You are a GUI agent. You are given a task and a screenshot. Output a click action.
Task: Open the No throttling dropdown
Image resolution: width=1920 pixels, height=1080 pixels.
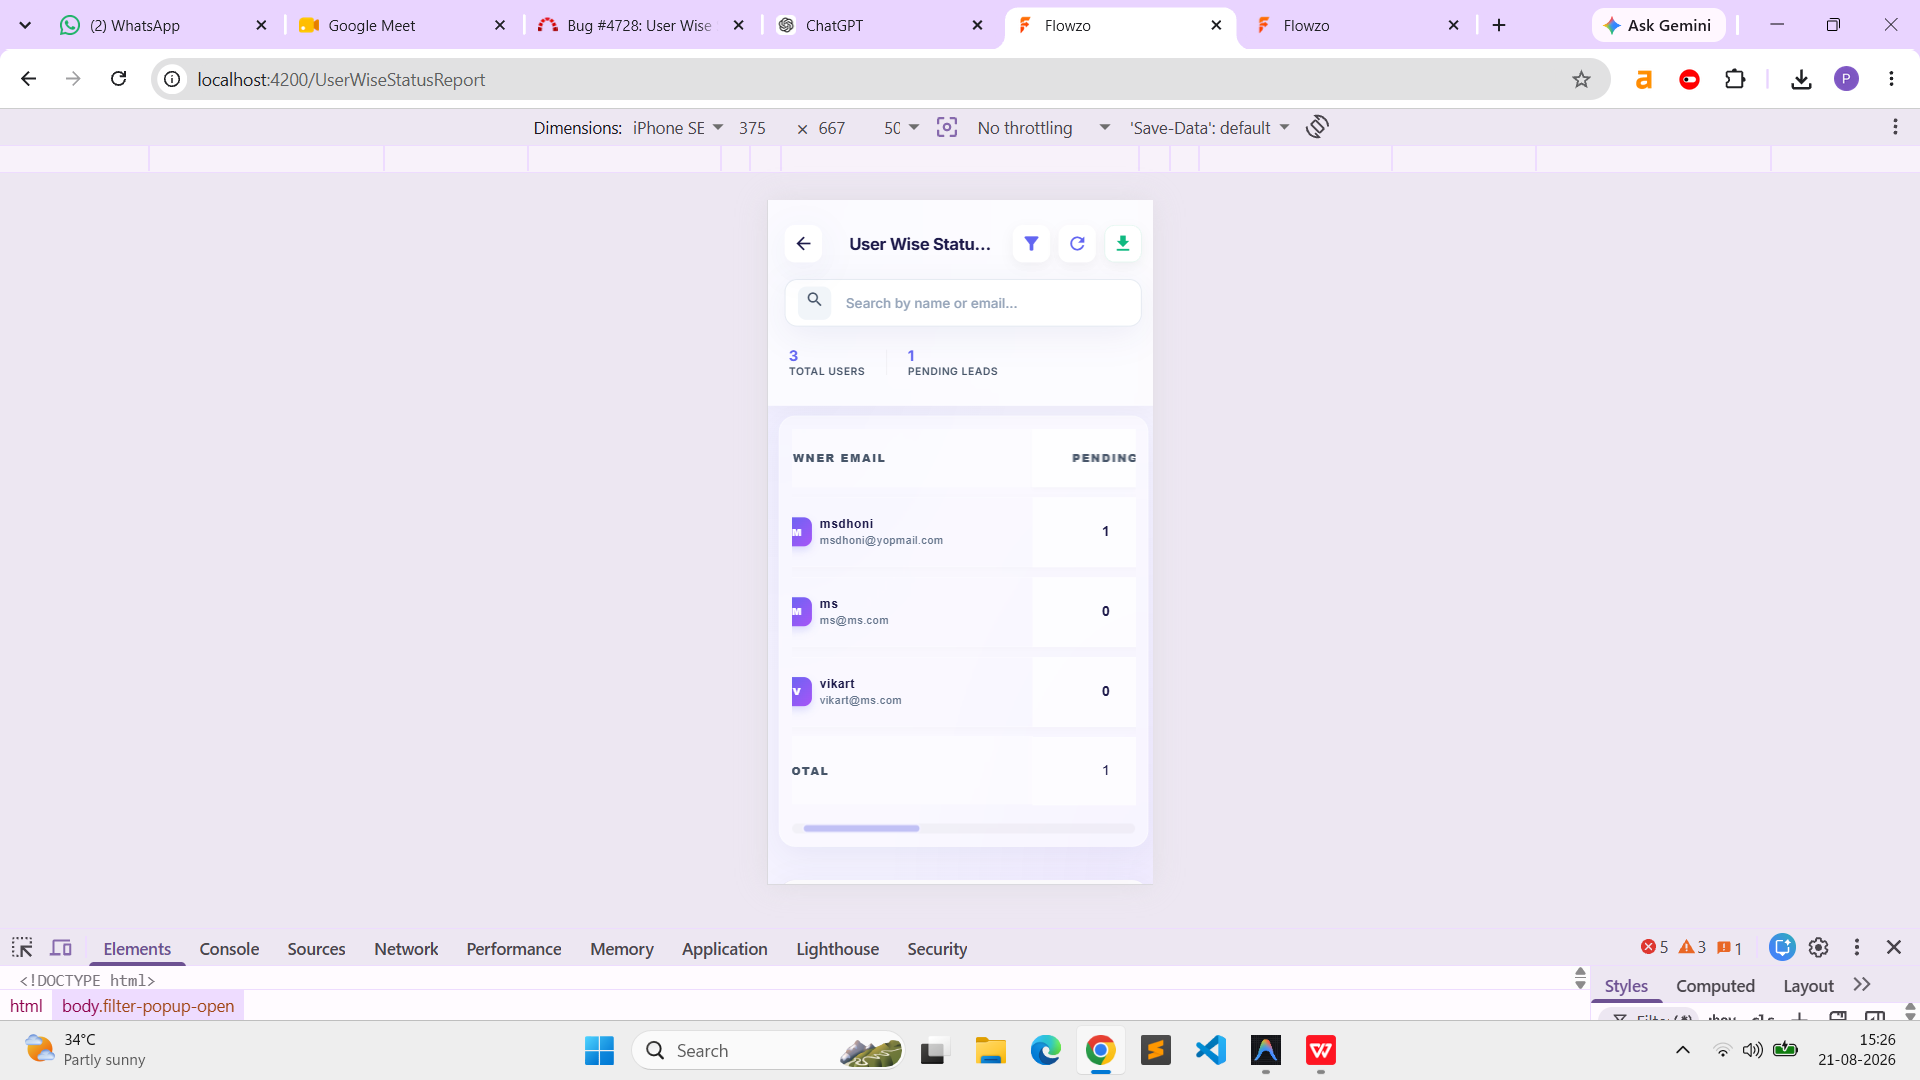(x=1043, y=128)
